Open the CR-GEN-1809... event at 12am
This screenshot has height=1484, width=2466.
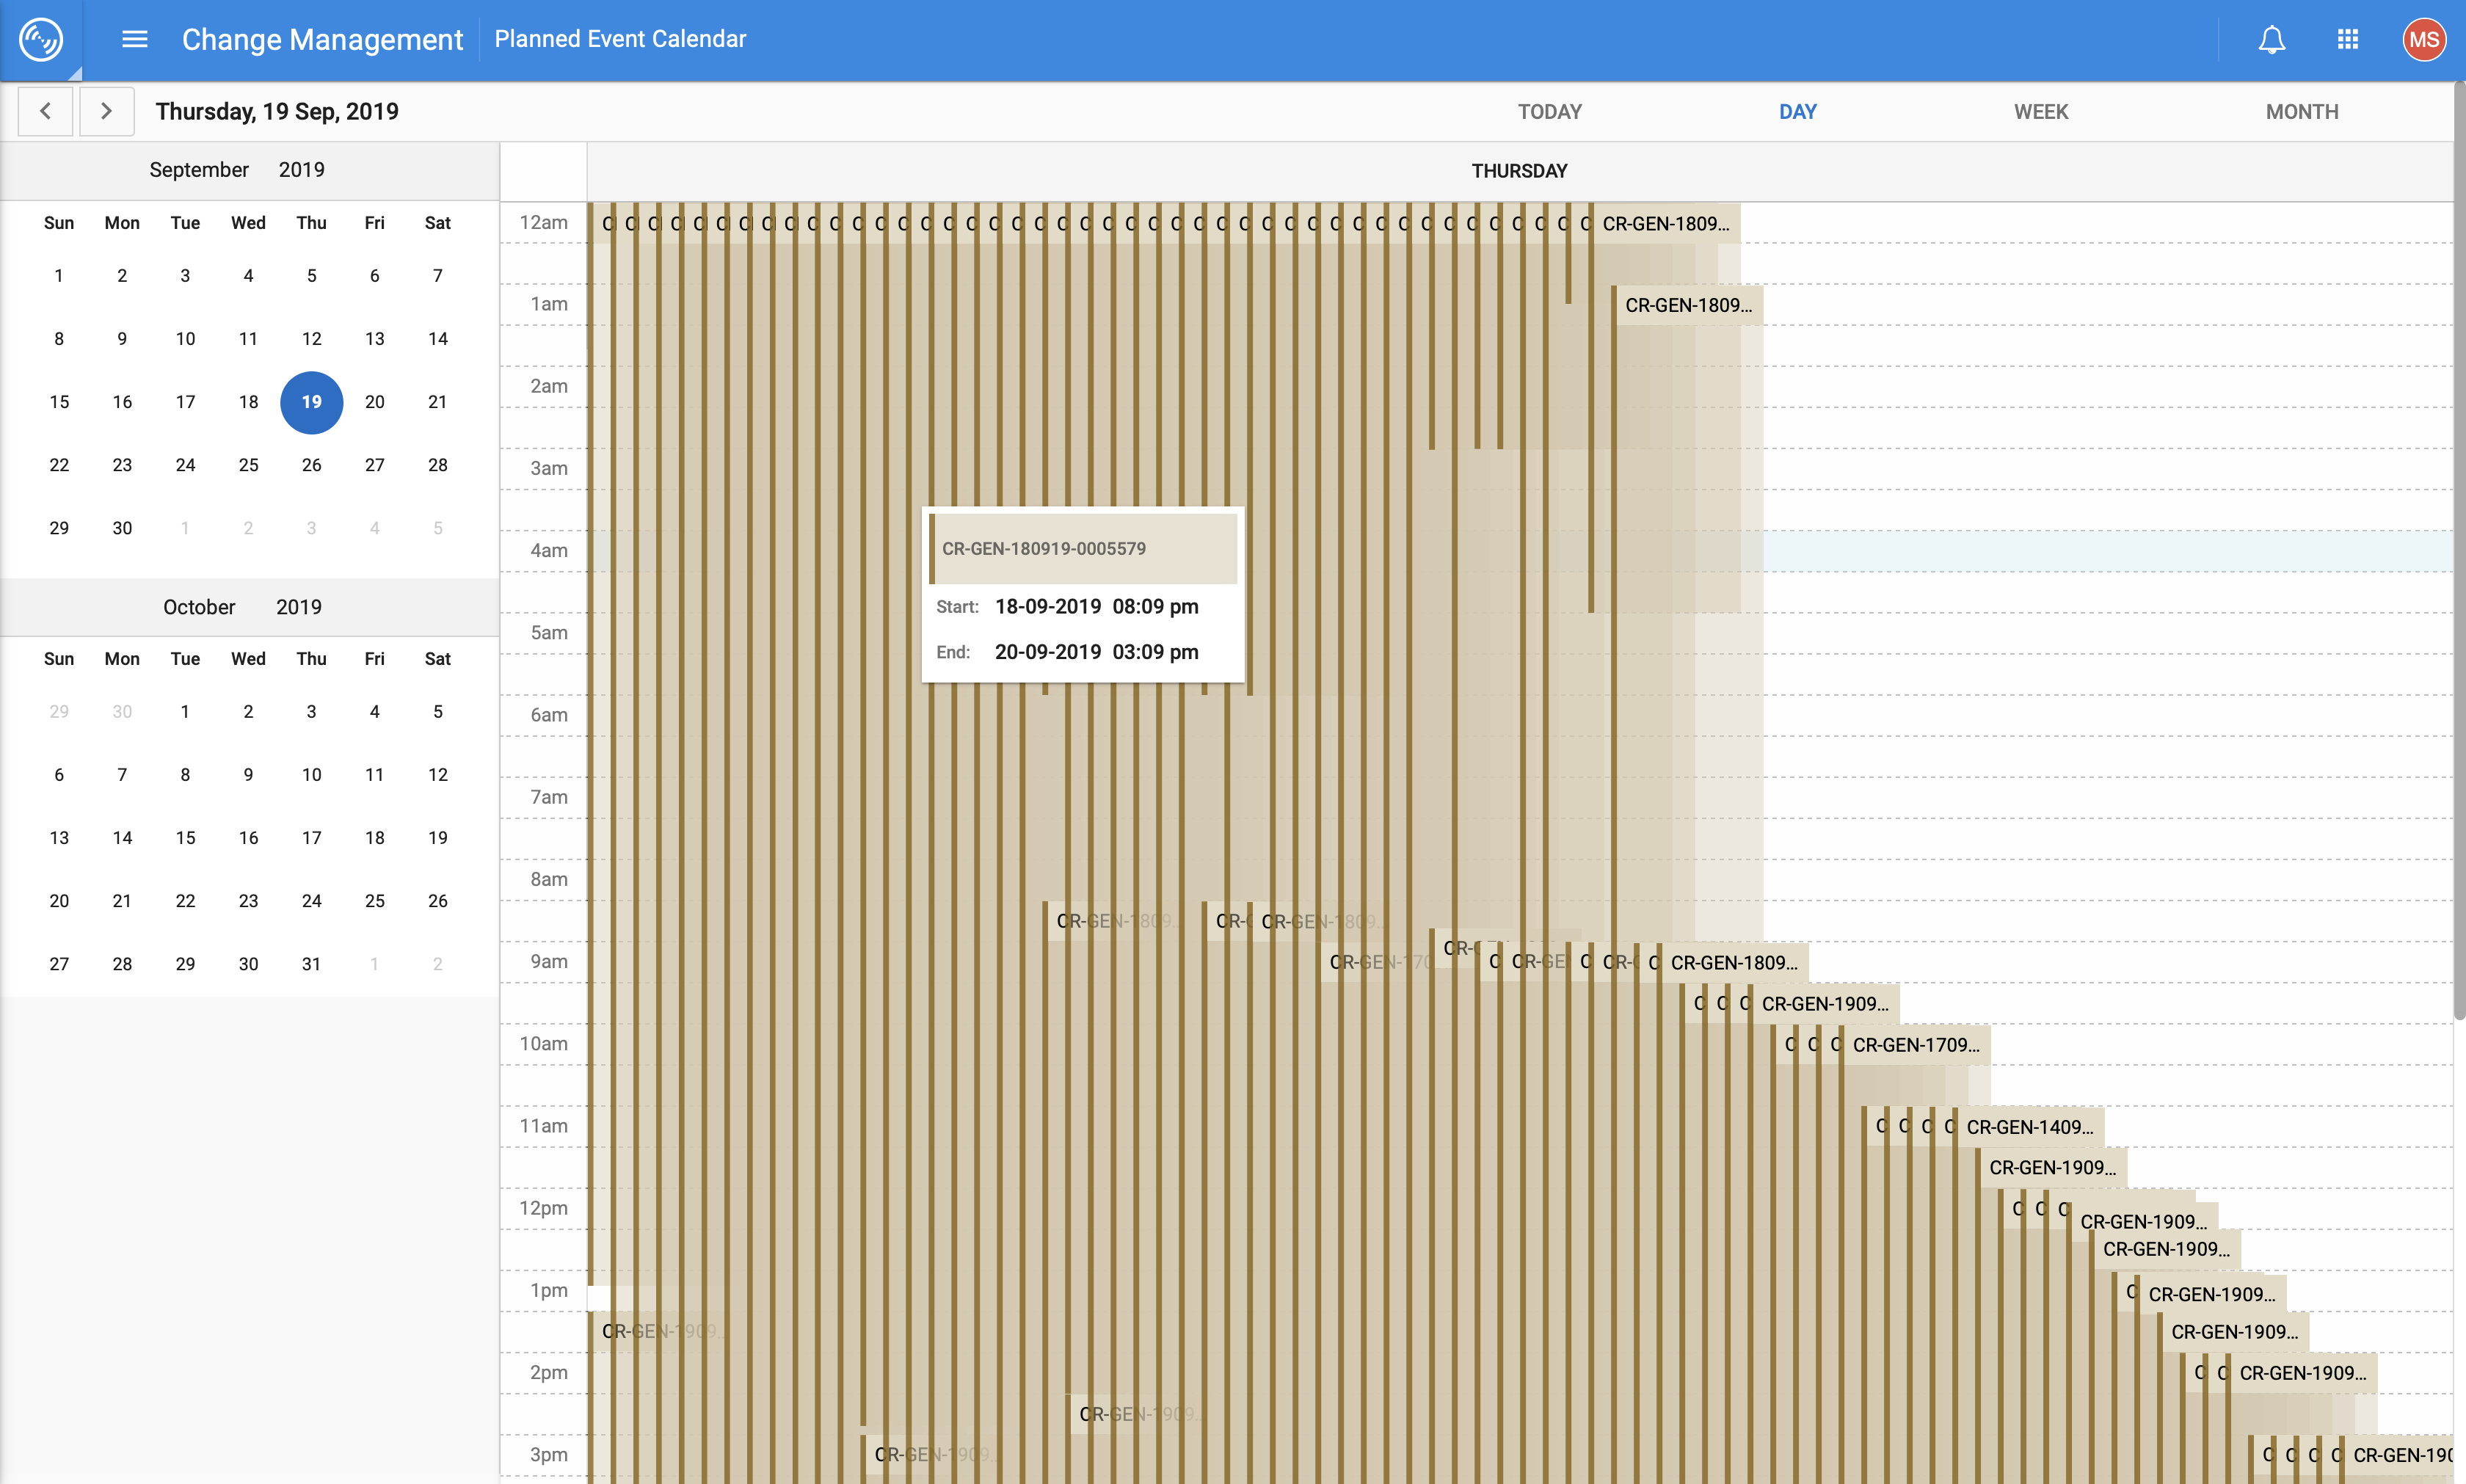tap(1665, 224)
